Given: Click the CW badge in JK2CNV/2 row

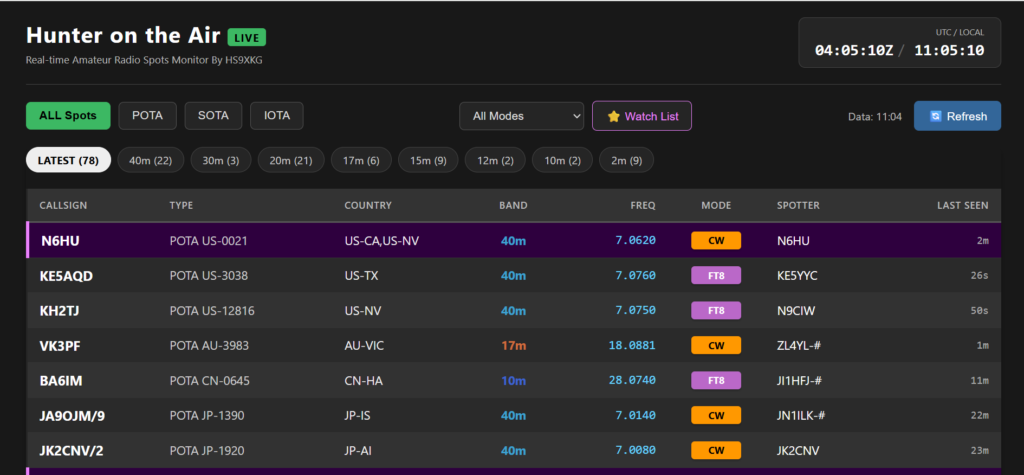Looking at the screenshot, I should tap(716, 451).
